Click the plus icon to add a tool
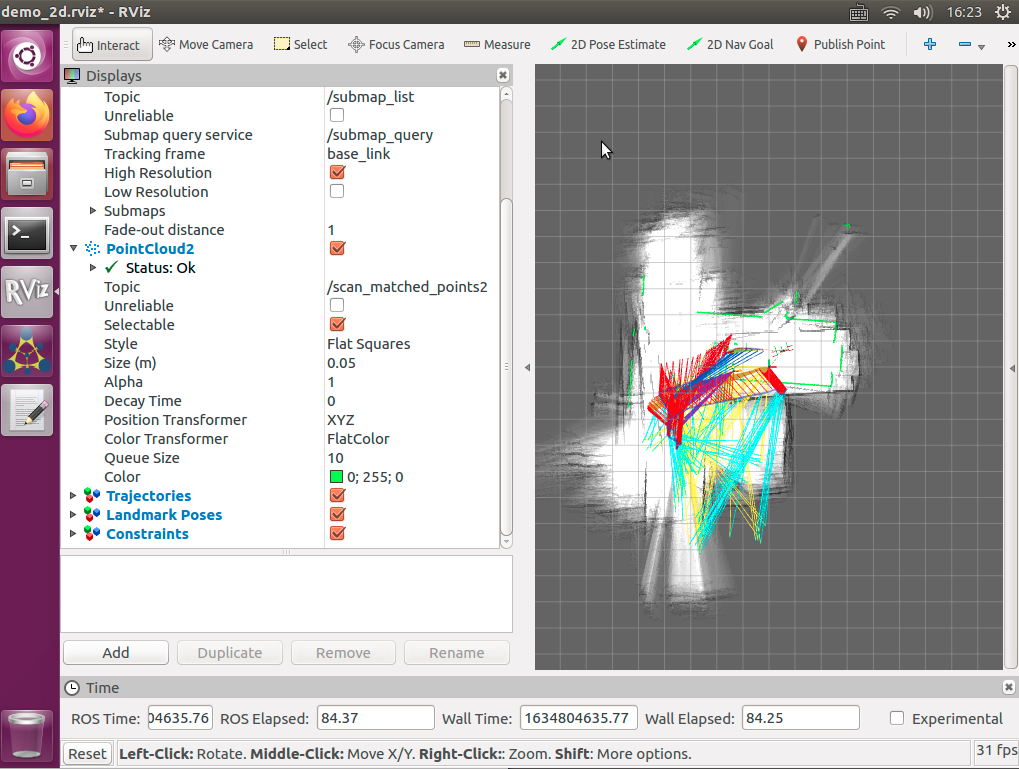 pyautogui.click(x=929, y=44)
